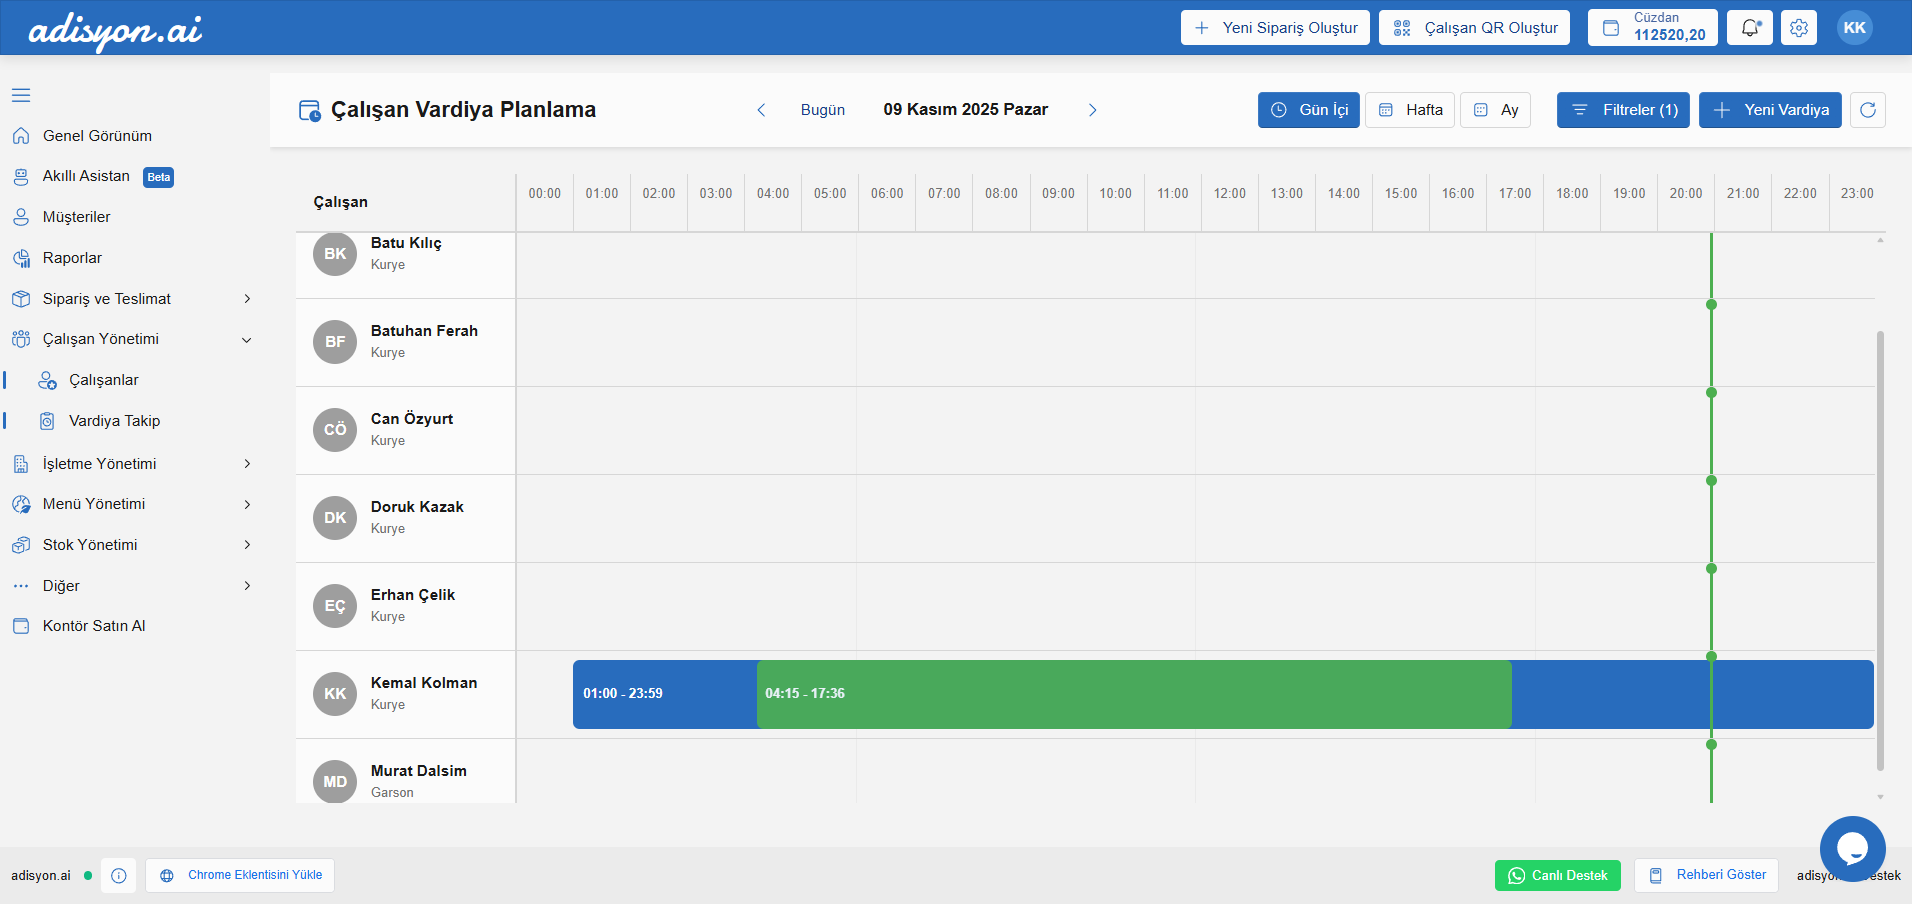Click the Cüzdan wallet balance

1652,28
